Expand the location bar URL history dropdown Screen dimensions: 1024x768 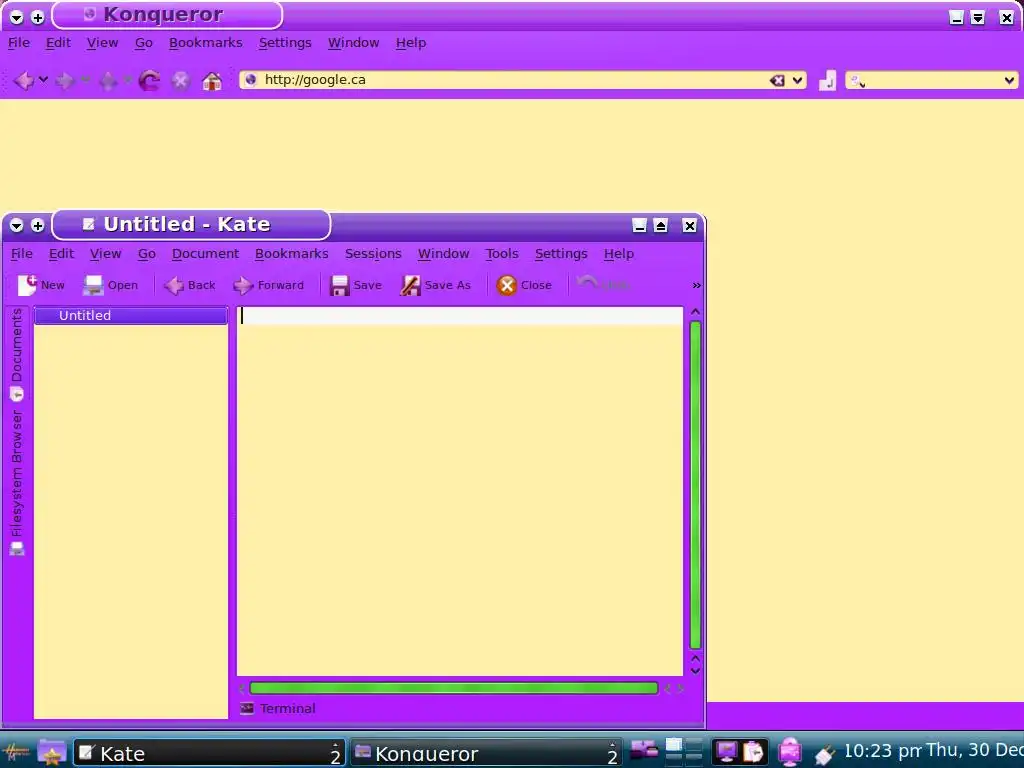click(x=797, y=80)
